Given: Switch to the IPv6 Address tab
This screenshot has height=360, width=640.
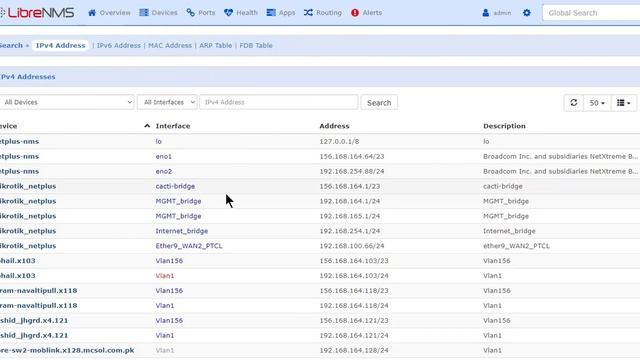Looking at the screenshot, I should tap(119, 45).
